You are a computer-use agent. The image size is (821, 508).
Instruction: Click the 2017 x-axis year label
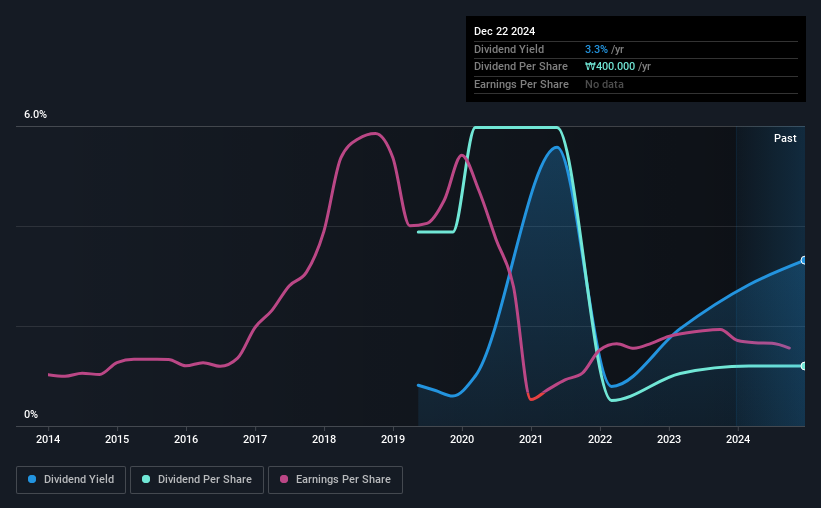[x=255, y=439]
